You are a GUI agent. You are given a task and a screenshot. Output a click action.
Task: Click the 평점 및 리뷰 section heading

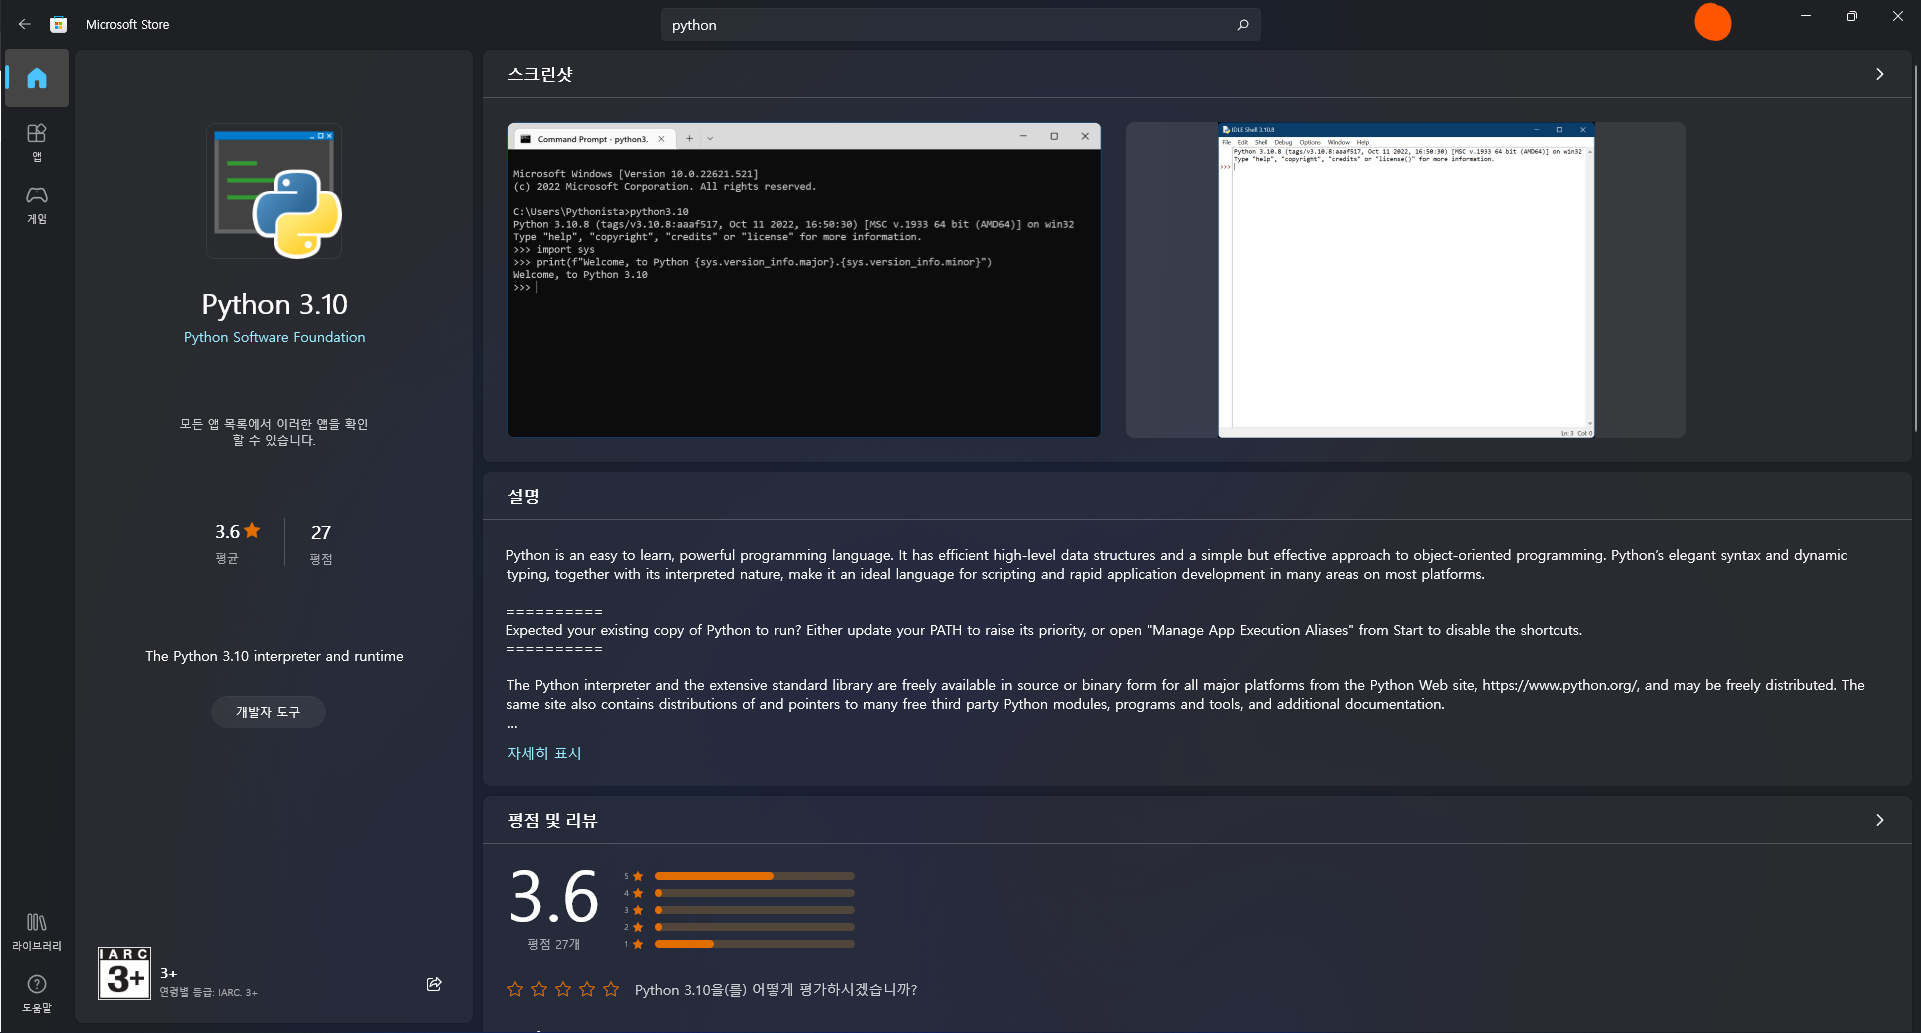tap(552, 820)
